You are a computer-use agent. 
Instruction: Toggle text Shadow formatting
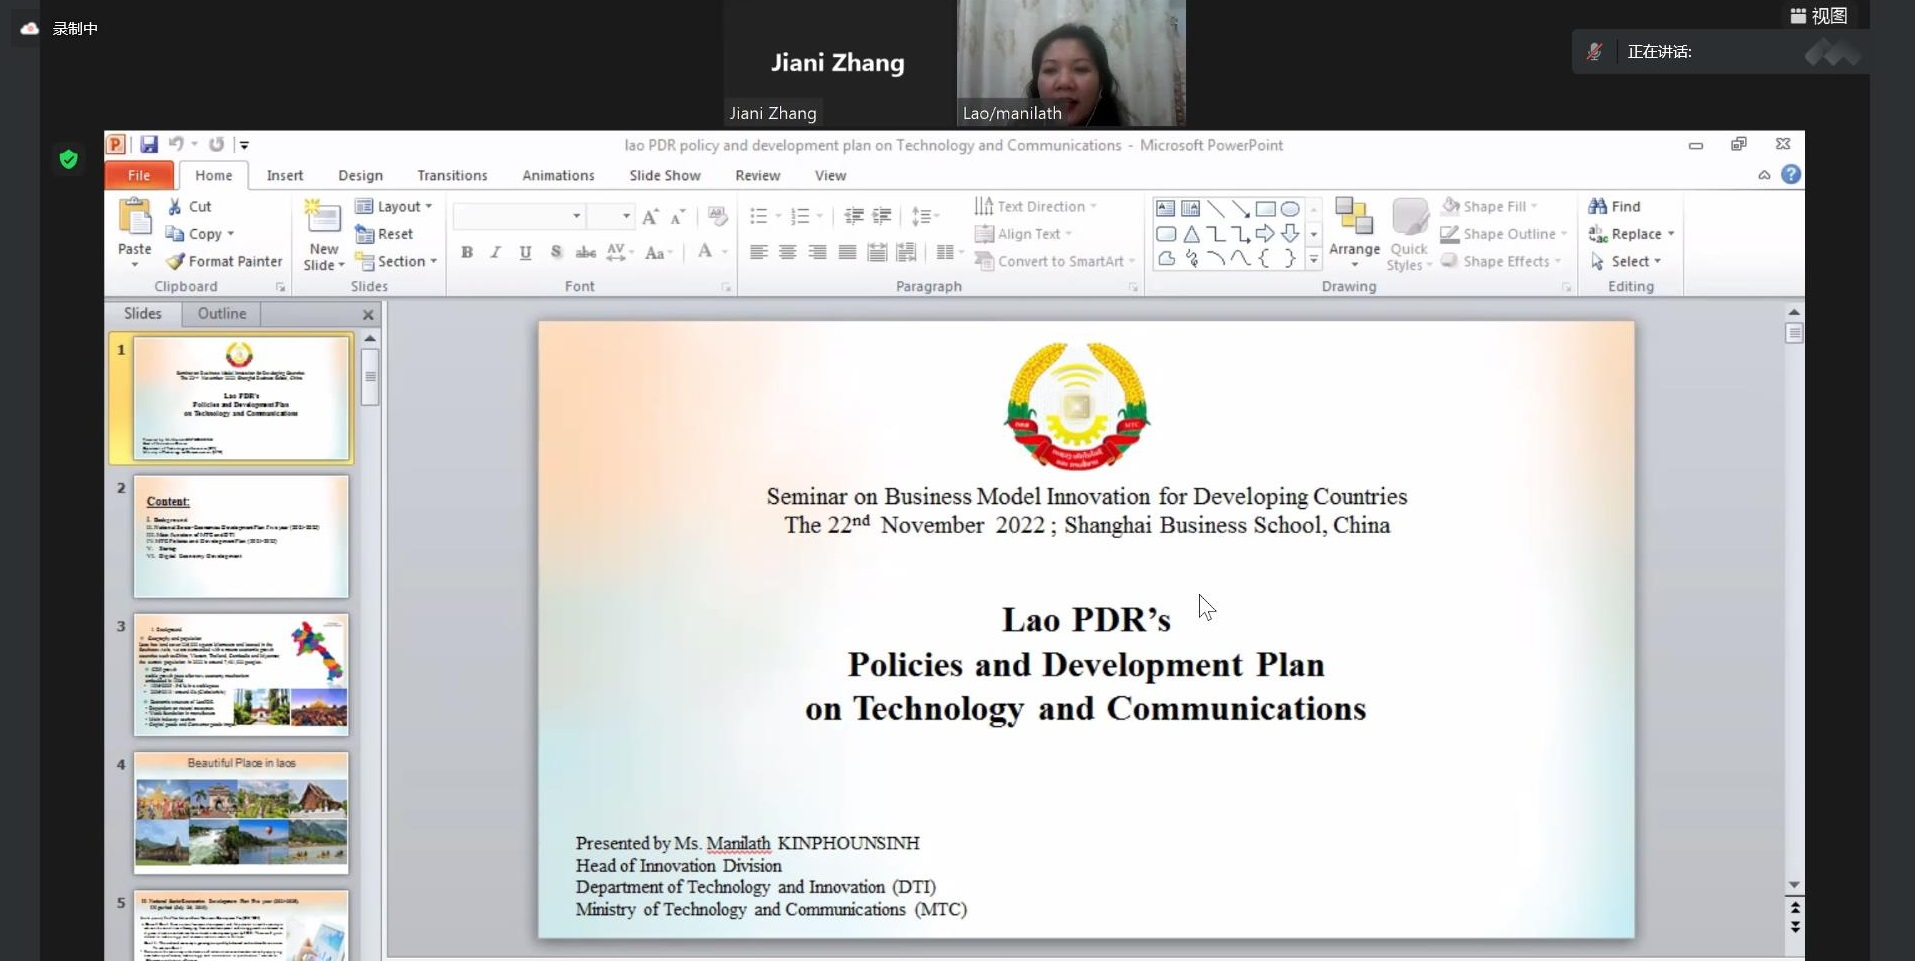coord(556,252)
